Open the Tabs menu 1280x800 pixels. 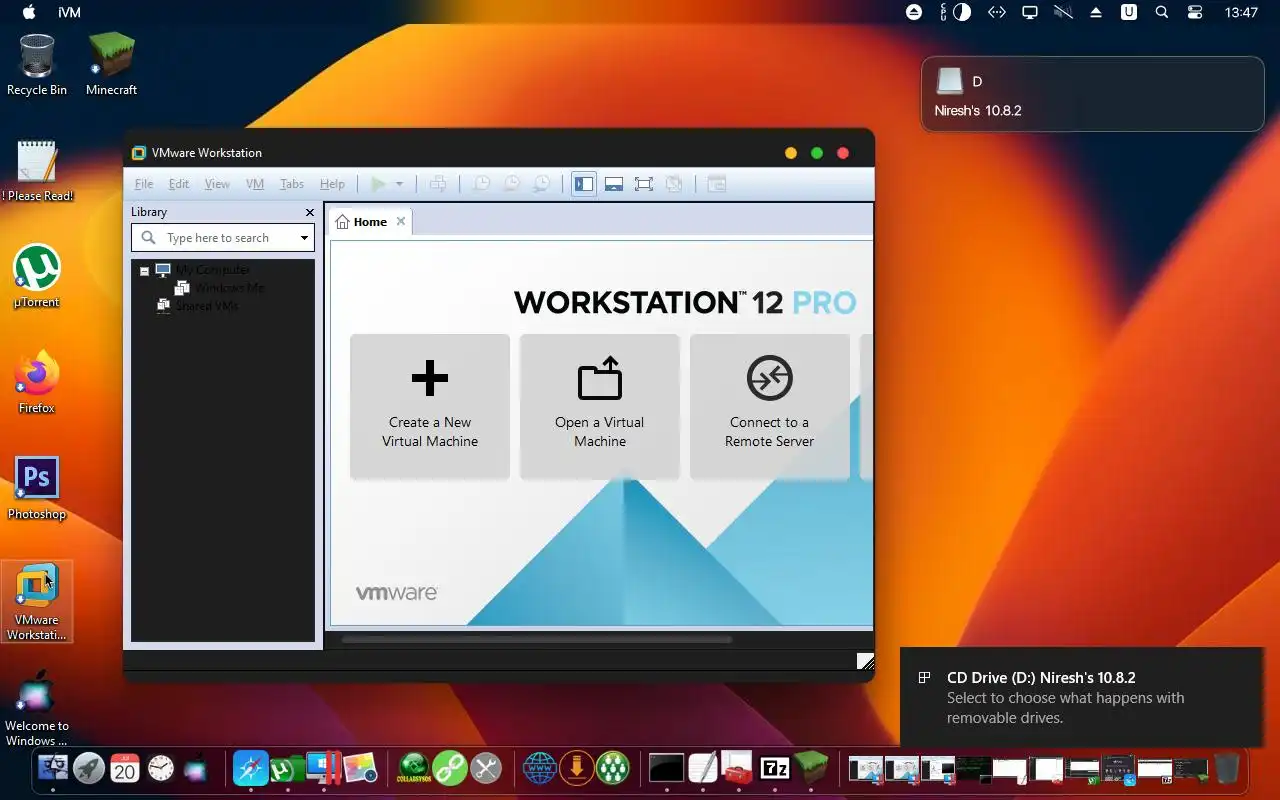292,184
